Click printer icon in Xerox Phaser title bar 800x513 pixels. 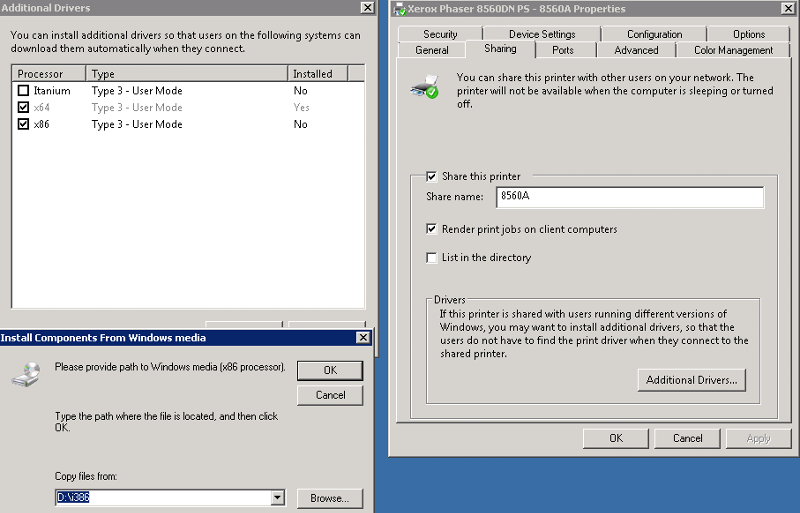coord(399,9)
